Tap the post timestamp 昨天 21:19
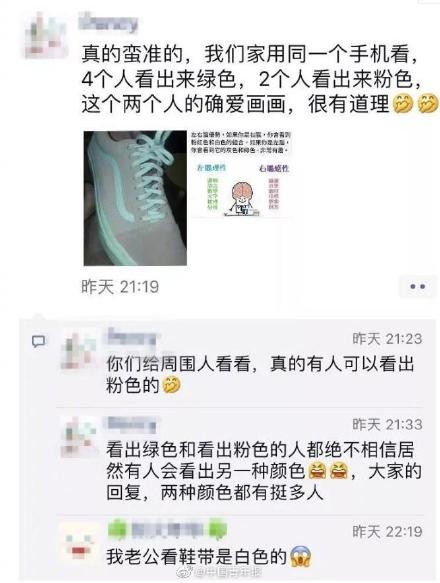The width and height of the screenshot is (440, 583). [120, 287]
